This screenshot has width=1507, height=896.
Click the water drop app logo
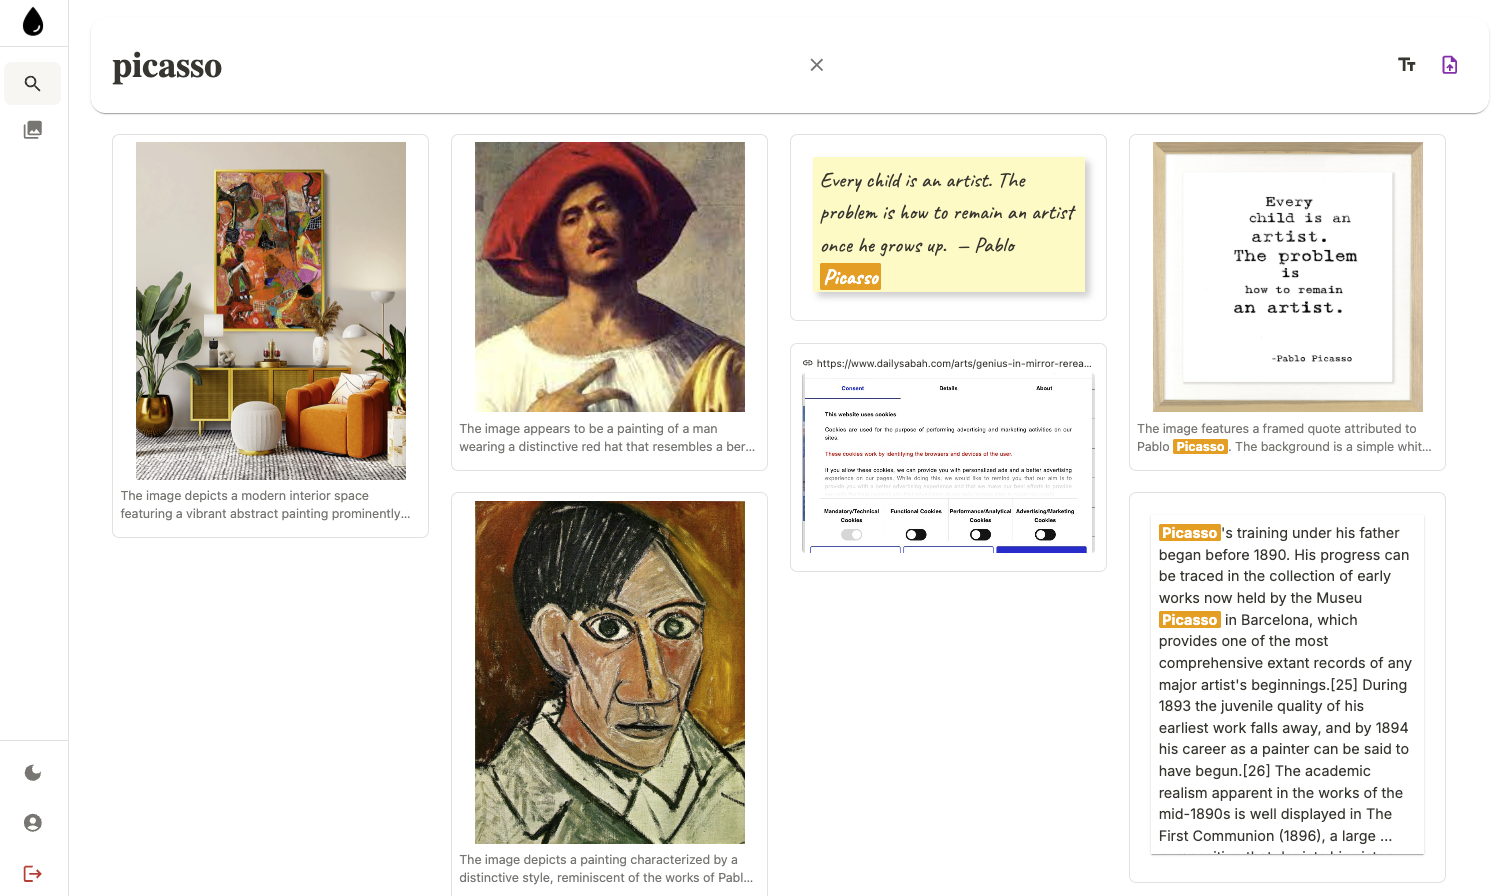pyautogui.click(x=33, y=21)
